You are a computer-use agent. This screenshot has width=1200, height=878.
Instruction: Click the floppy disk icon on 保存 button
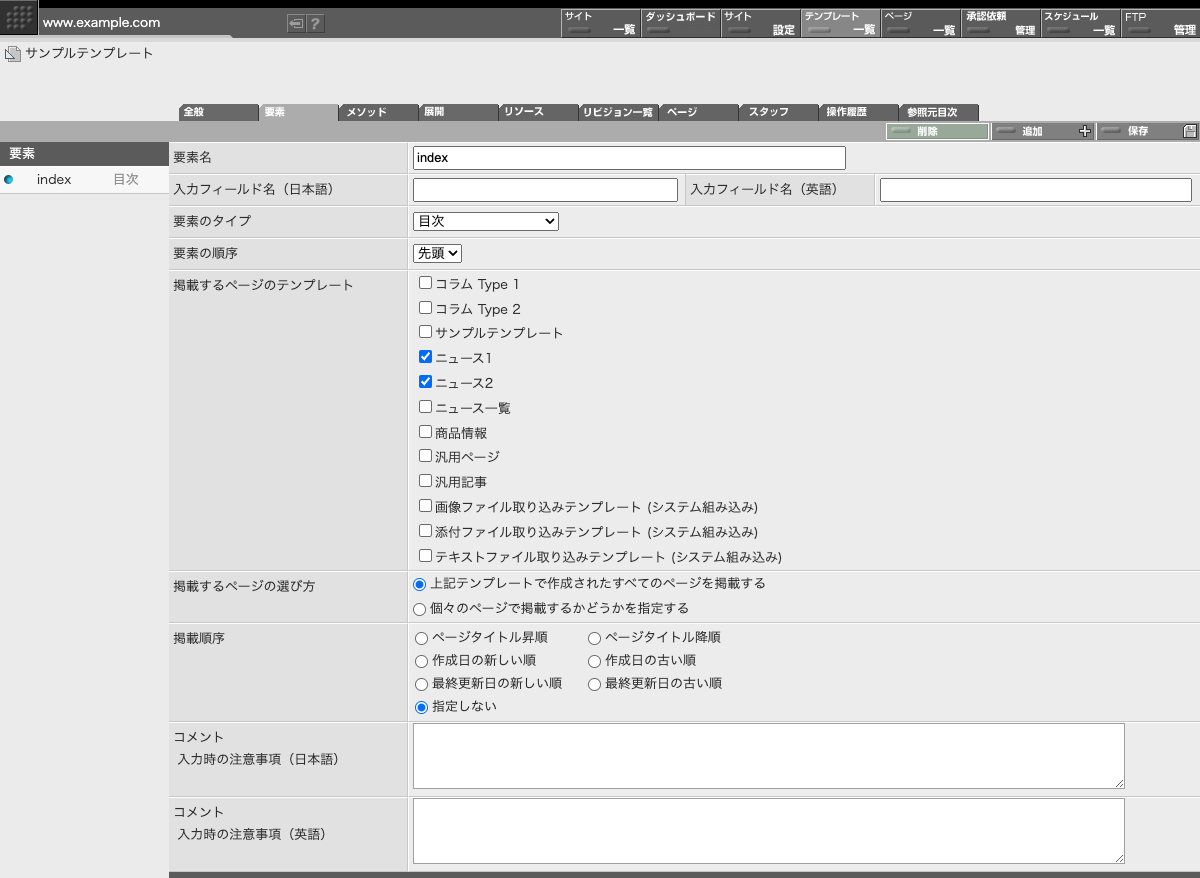tap(1189, 132)
